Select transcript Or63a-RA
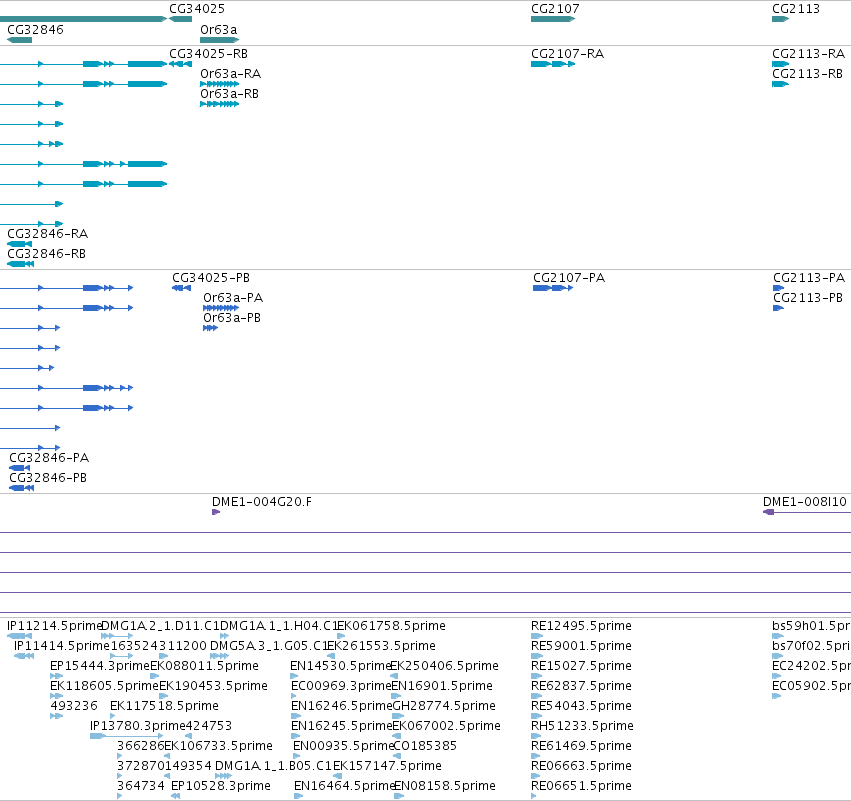This screenshot has width=851, height=801. tap(230, 74)
